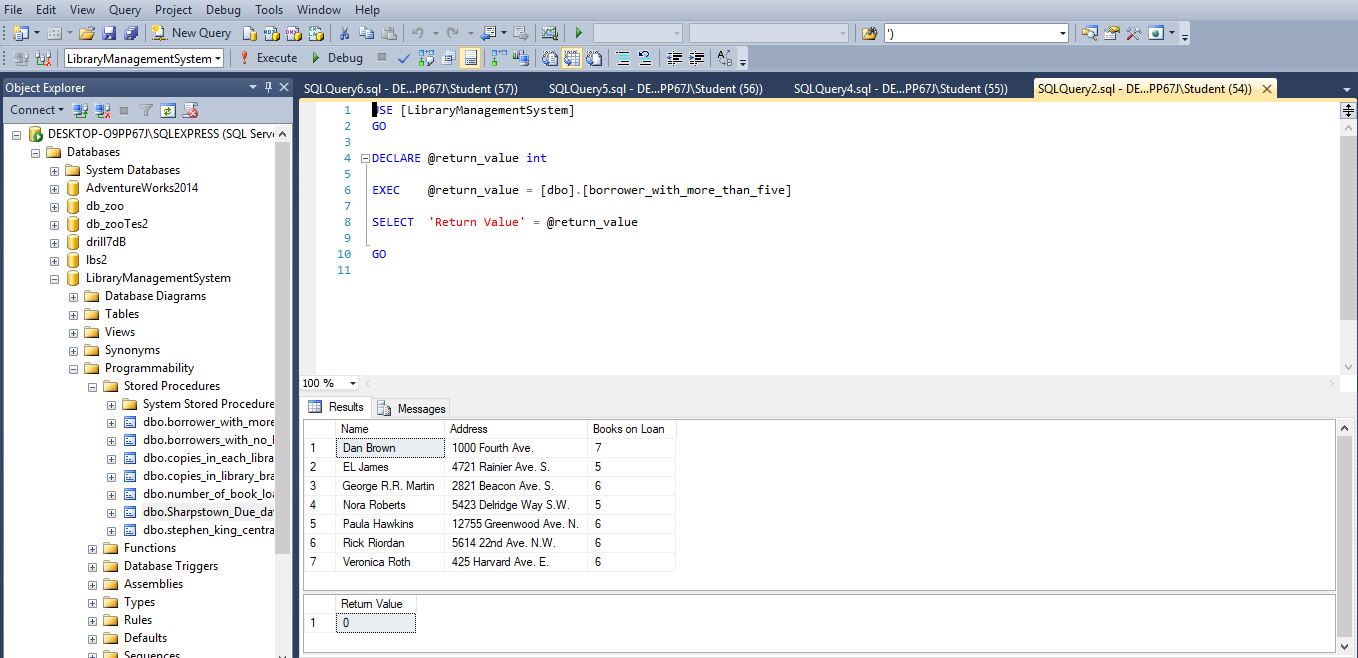Open the Activity Monitor icon

point(550,33)
